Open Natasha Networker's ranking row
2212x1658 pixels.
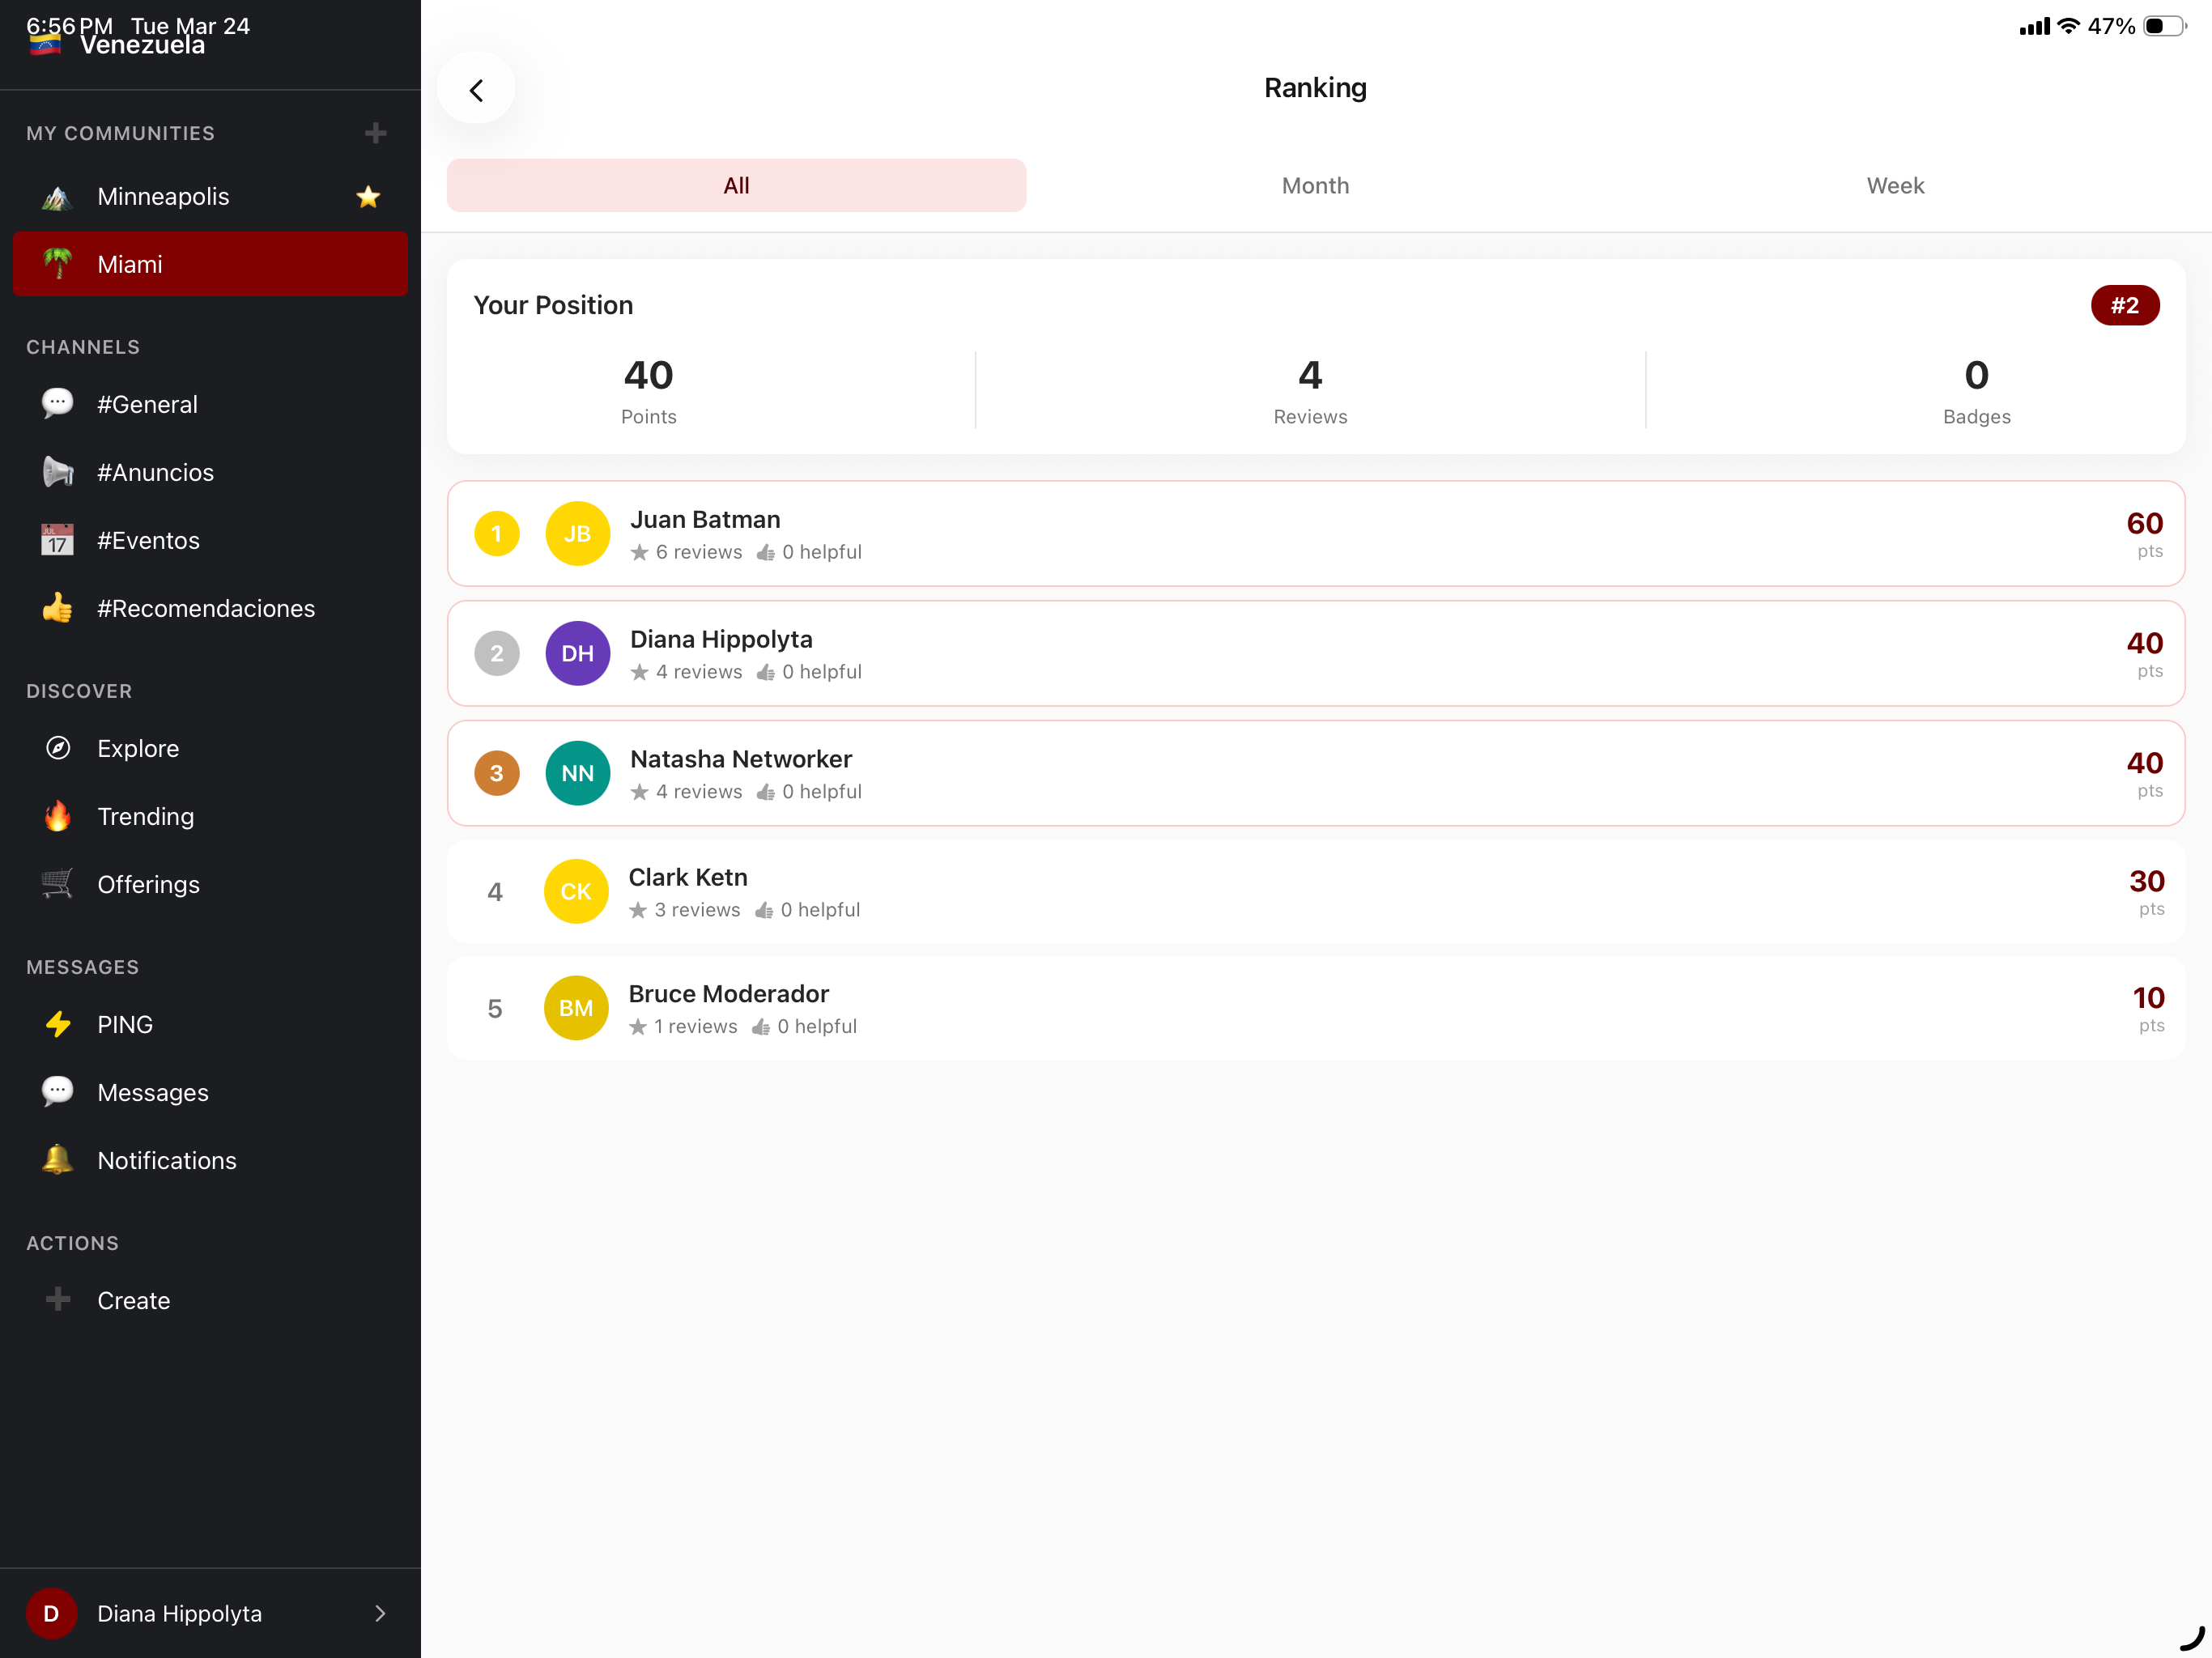1316,773
